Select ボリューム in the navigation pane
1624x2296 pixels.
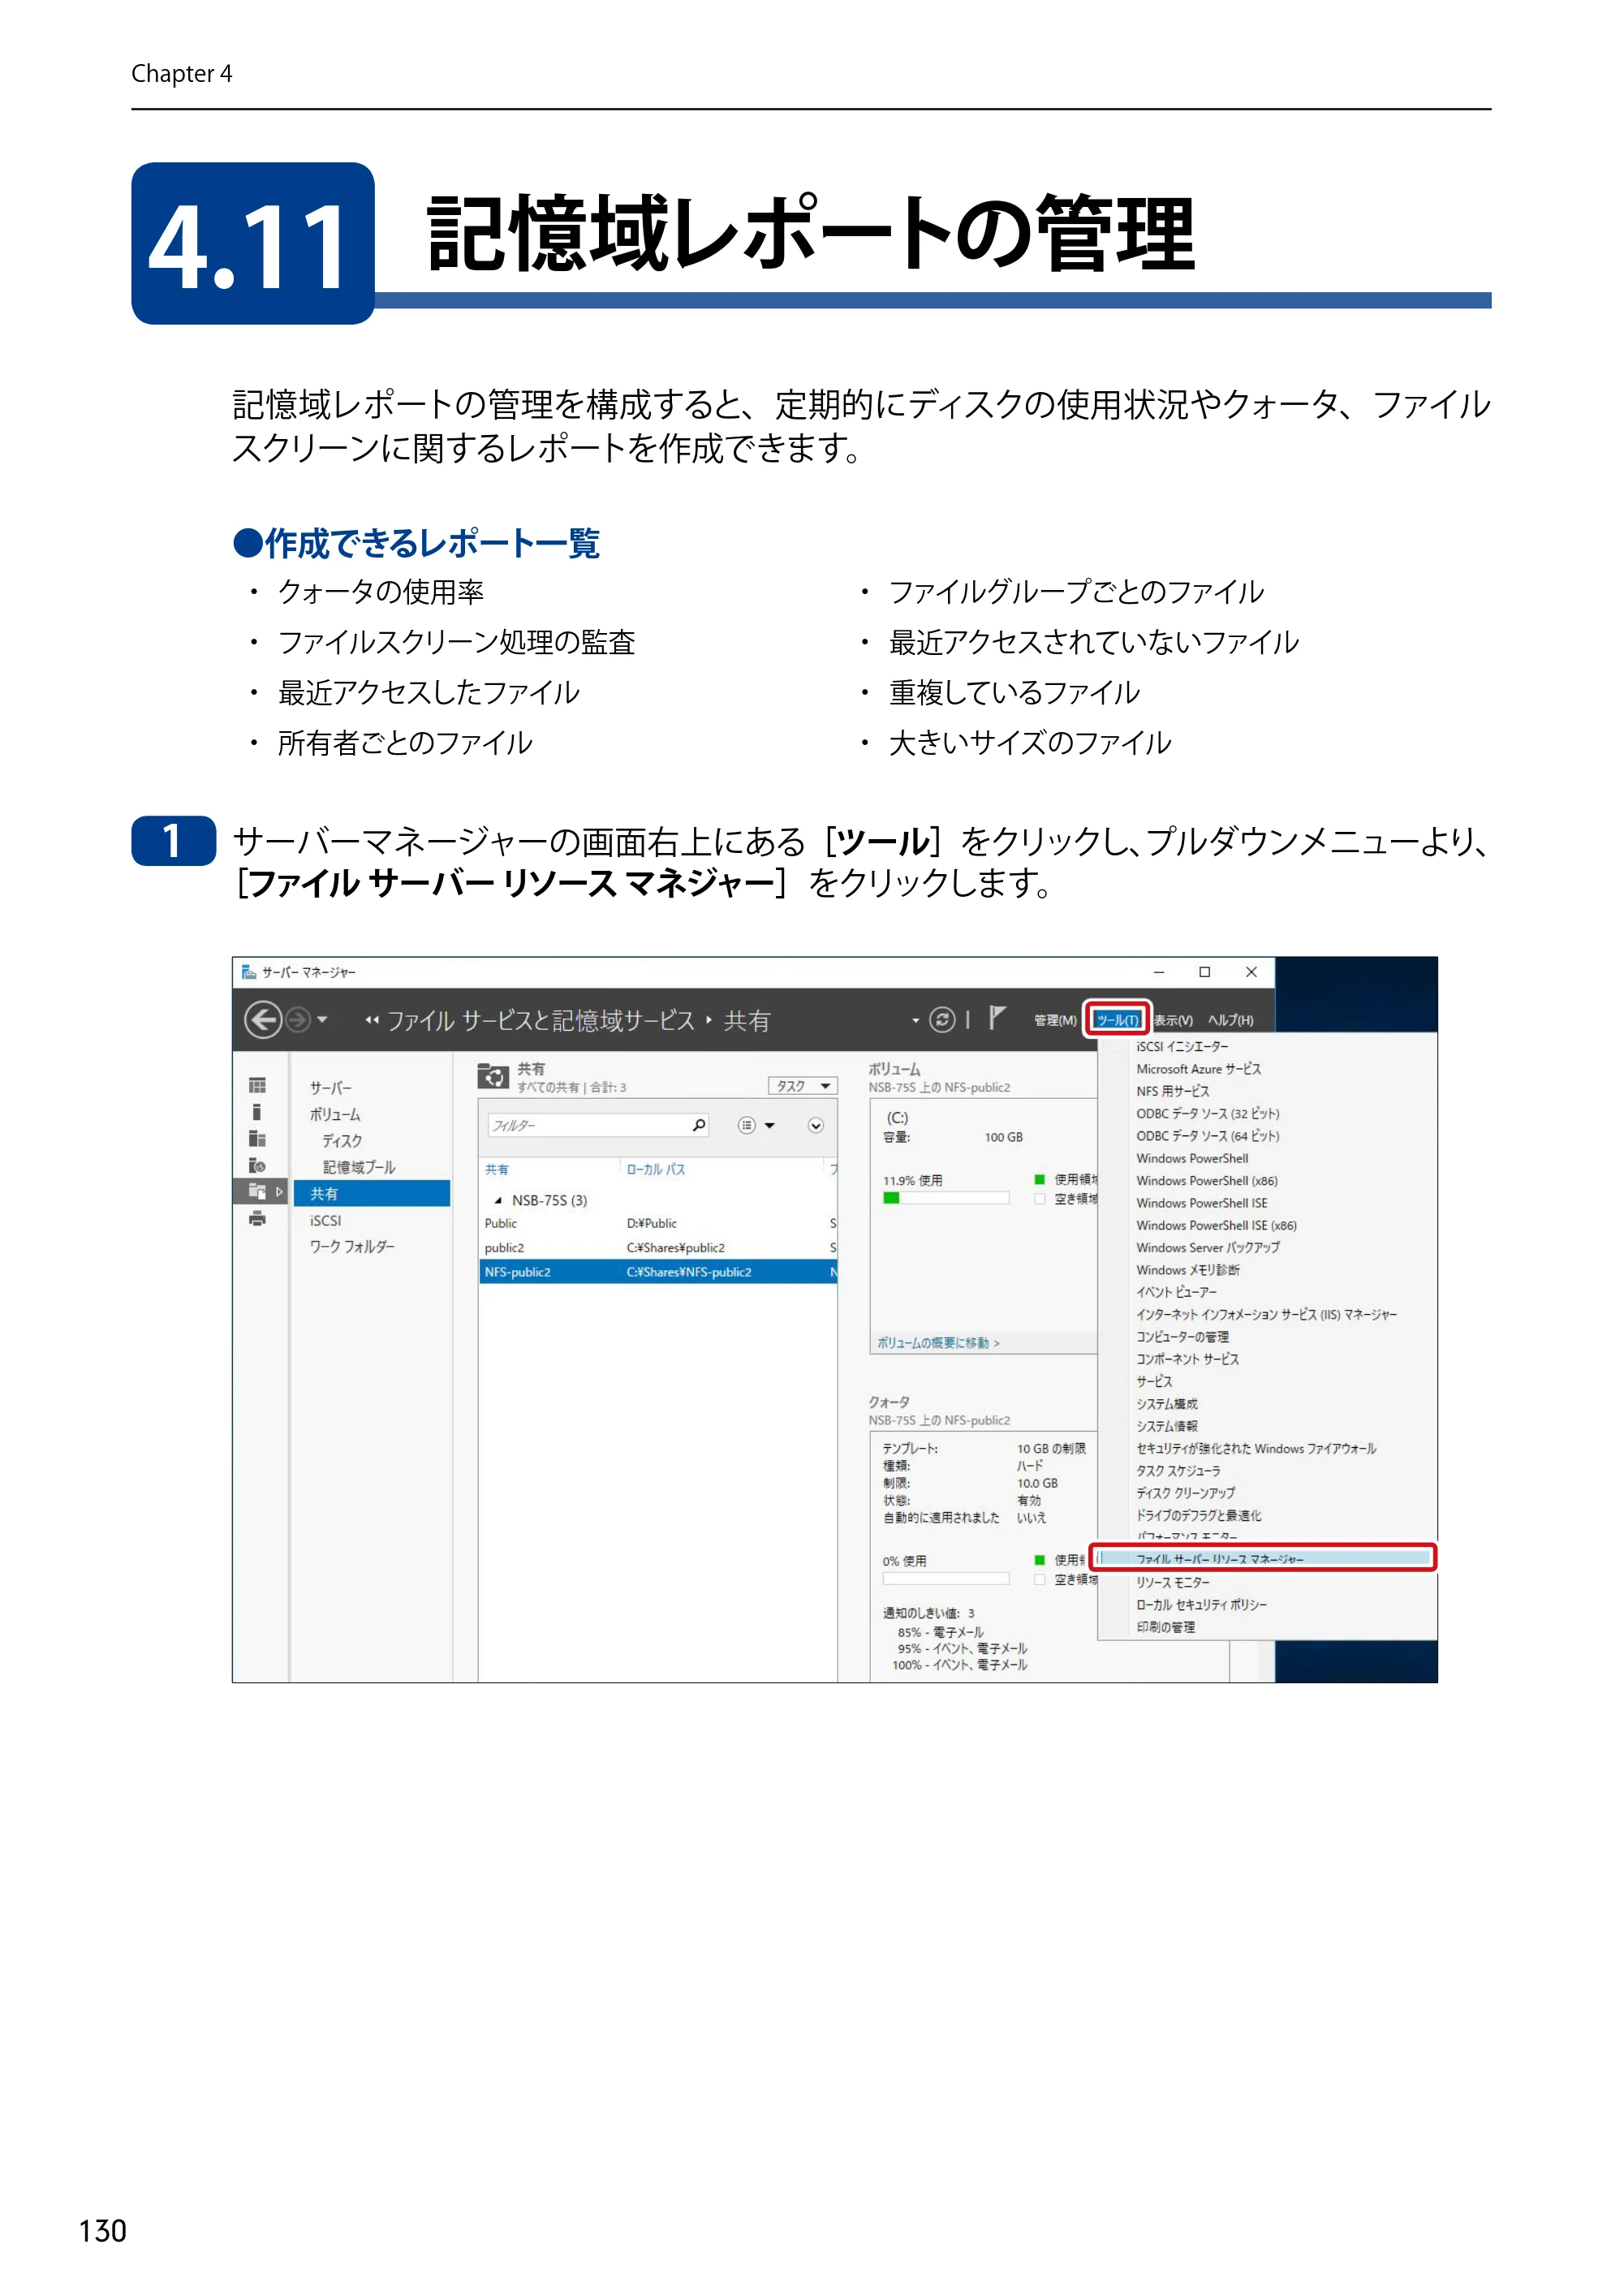tap(335, 1114)
